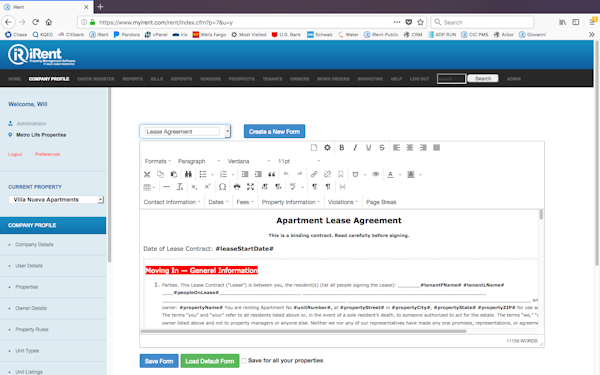This screenshot has width=600, height=375.
Task: Open the background color dropdown arrow
Action: [x=420, y=175]
